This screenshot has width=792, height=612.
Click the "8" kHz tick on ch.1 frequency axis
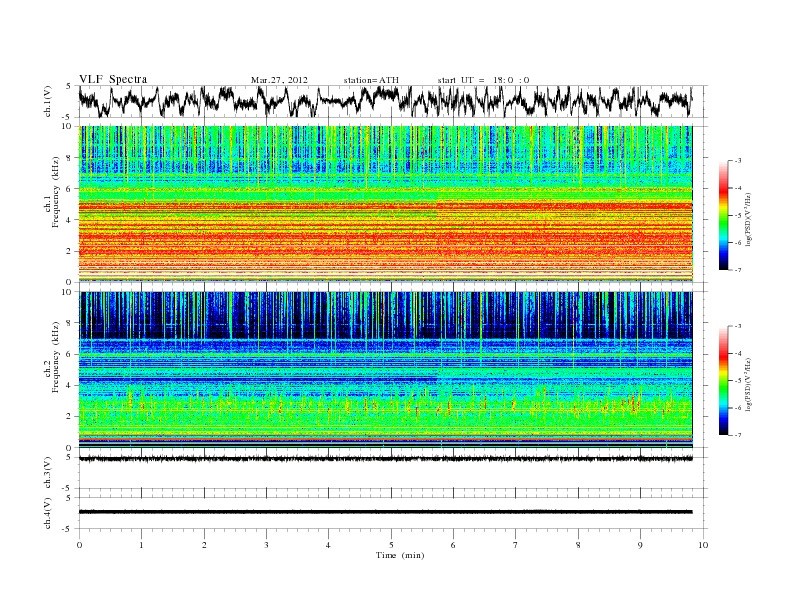pyautogui.click(x=69, y=158)
